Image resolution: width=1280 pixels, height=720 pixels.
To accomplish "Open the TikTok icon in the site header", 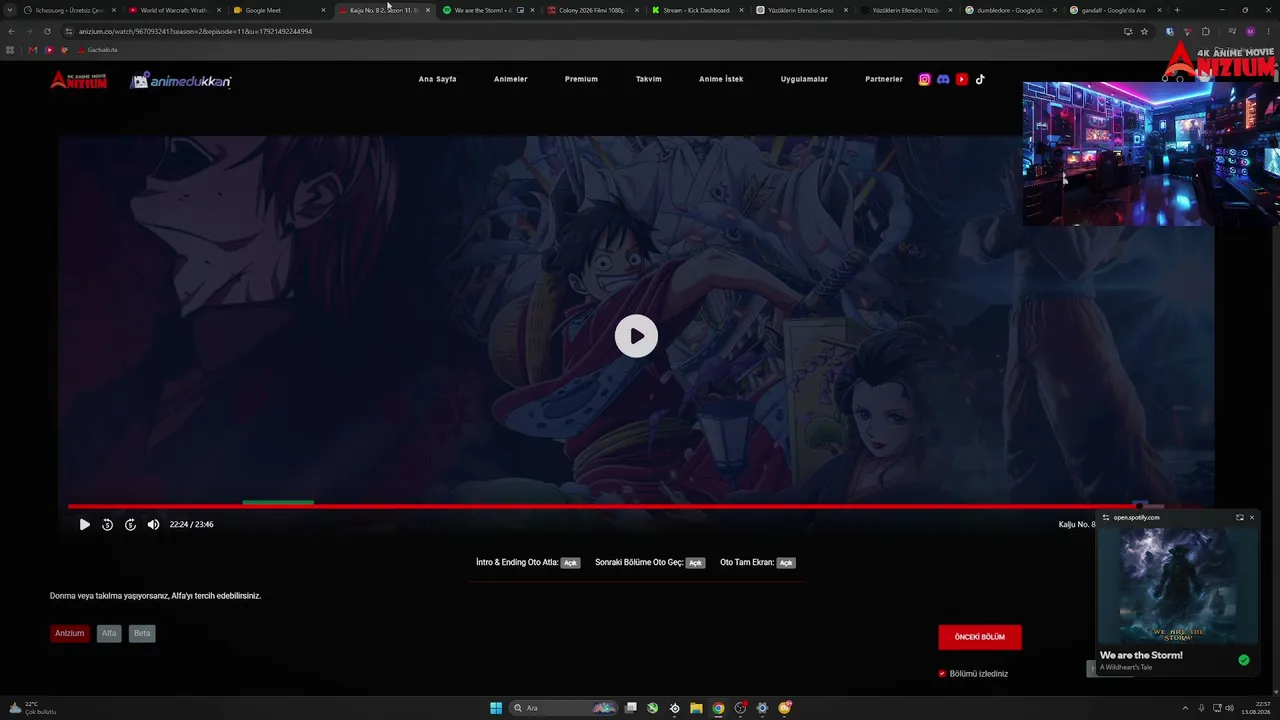I will tap(980, 79).
